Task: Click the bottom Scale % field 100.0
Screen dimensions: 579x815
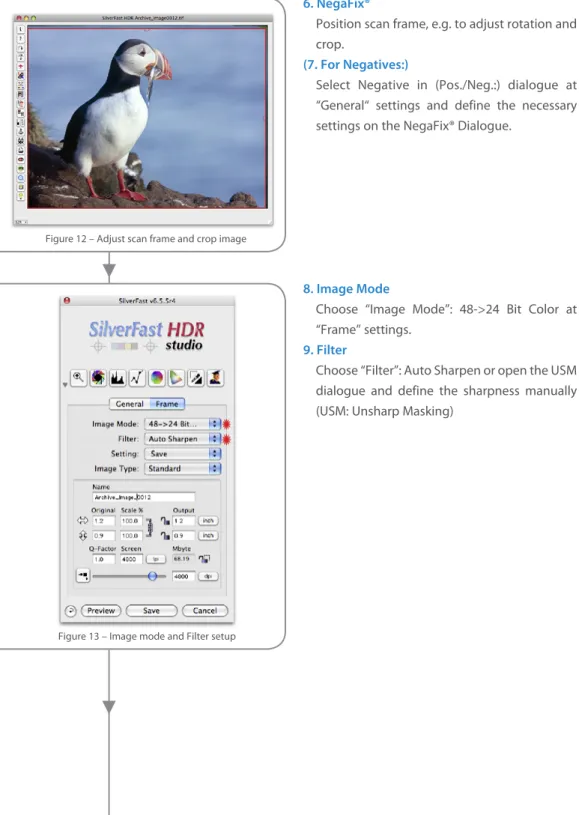Action: [131, 535]
